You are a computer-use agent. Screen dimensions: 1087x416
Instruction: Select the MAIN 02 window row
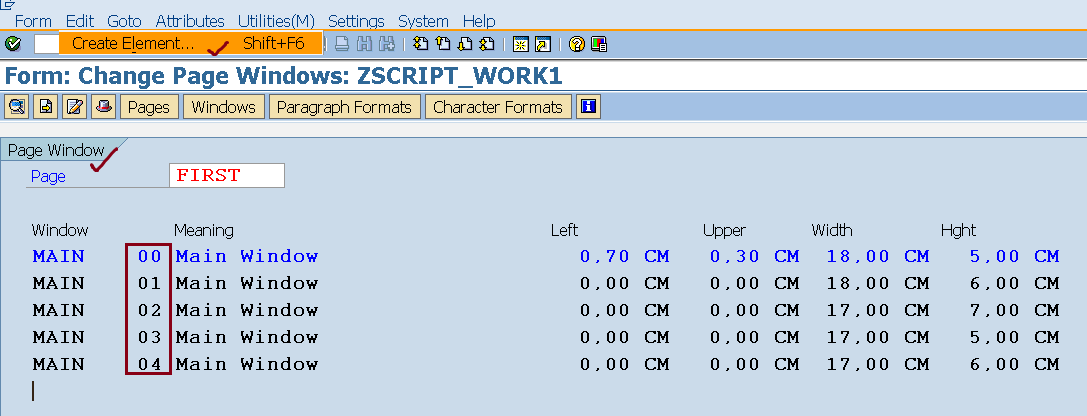pyautogui.click(x=59, y=310)
